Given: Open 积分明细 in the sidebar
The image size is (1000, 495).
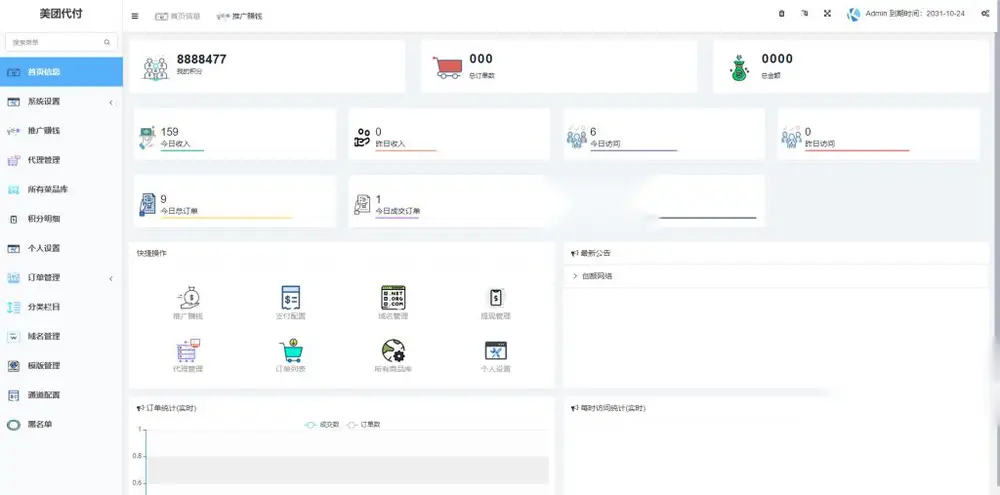Looking at the screenshot, I should coord(61,219).
